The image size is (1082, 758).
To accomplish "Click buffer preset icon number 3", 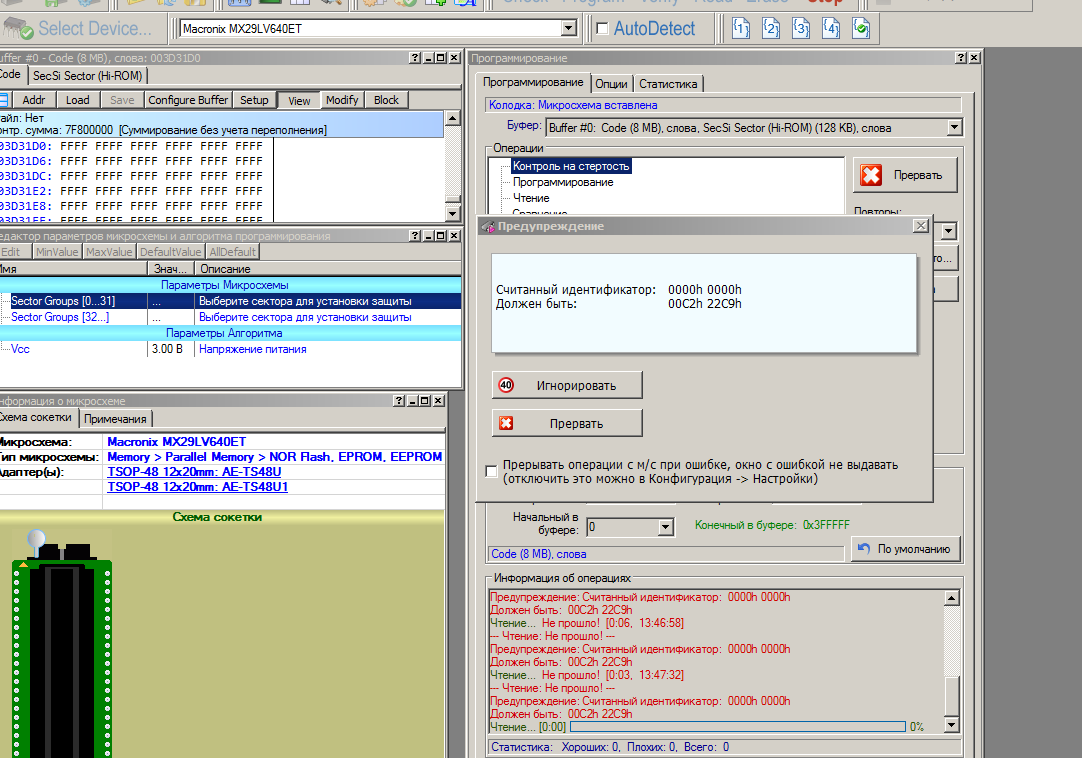I will click(801, 28).
